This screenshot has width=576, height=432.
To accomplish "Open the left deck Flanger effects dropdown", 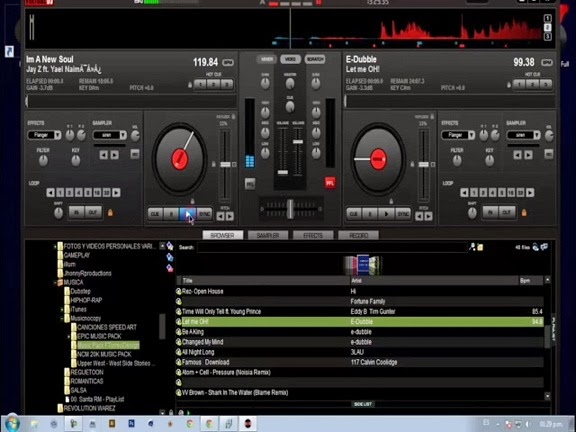I will pyautogui.click(x=44, y=135).
